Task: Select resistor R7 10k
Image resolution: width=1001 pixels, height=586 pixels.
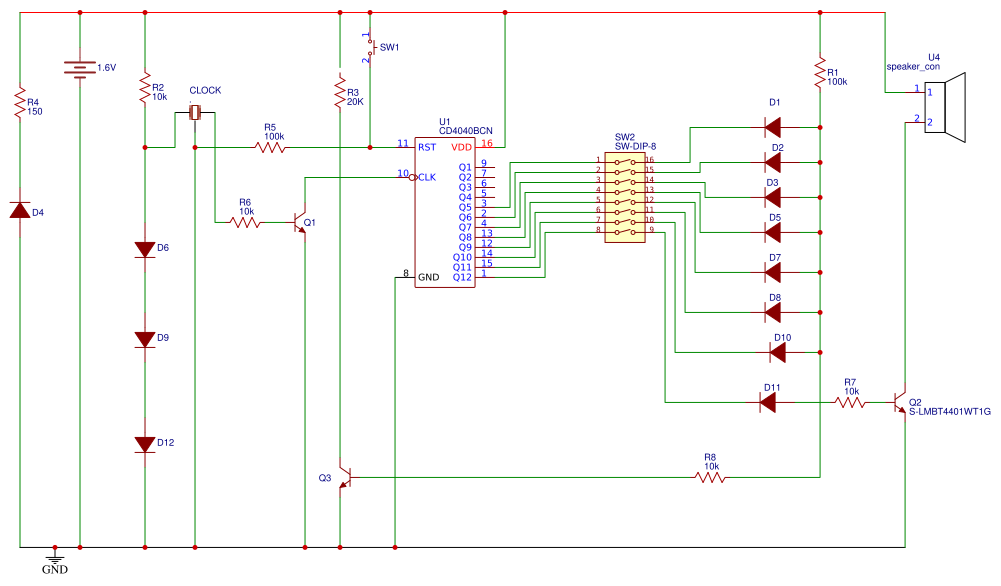Action: [x=850, y=402]
